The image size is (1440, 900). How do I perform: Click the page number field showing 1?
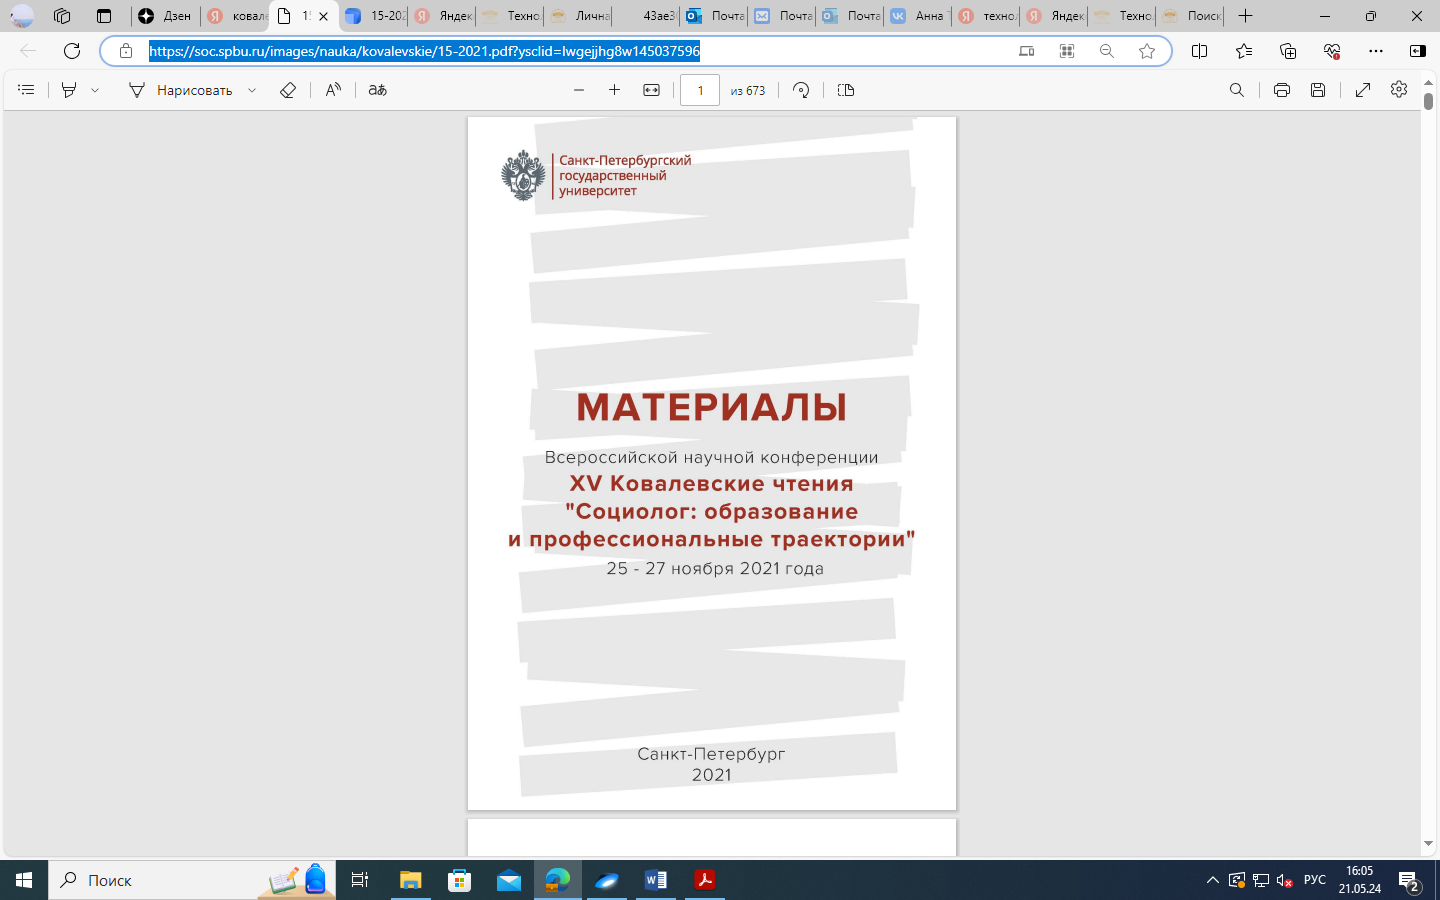[700, 90]
